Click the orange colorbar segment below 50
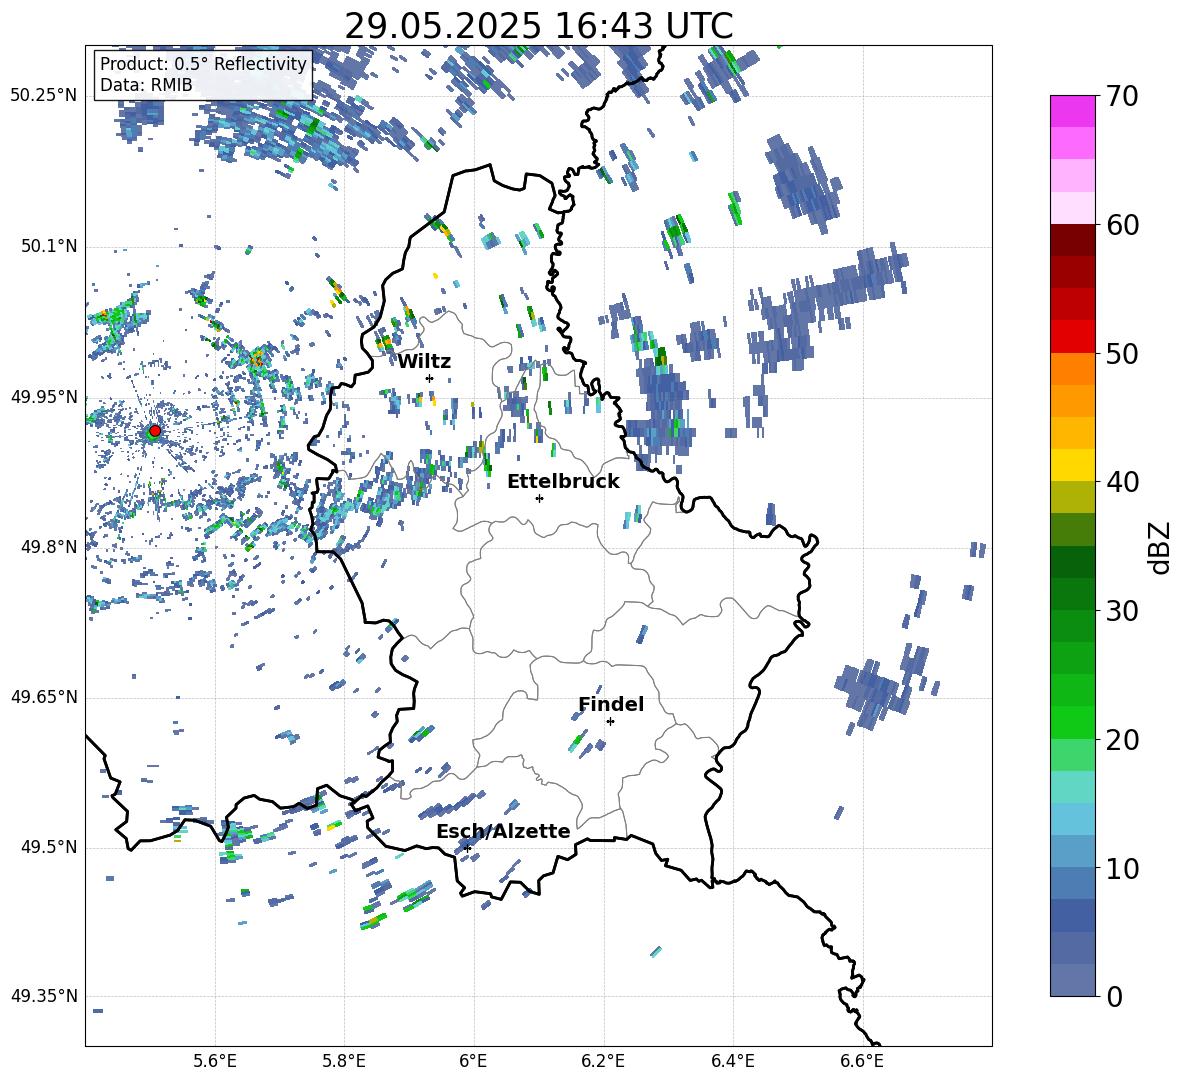This screenshot has width=1184, height=1081. [x=1072, y=368]
